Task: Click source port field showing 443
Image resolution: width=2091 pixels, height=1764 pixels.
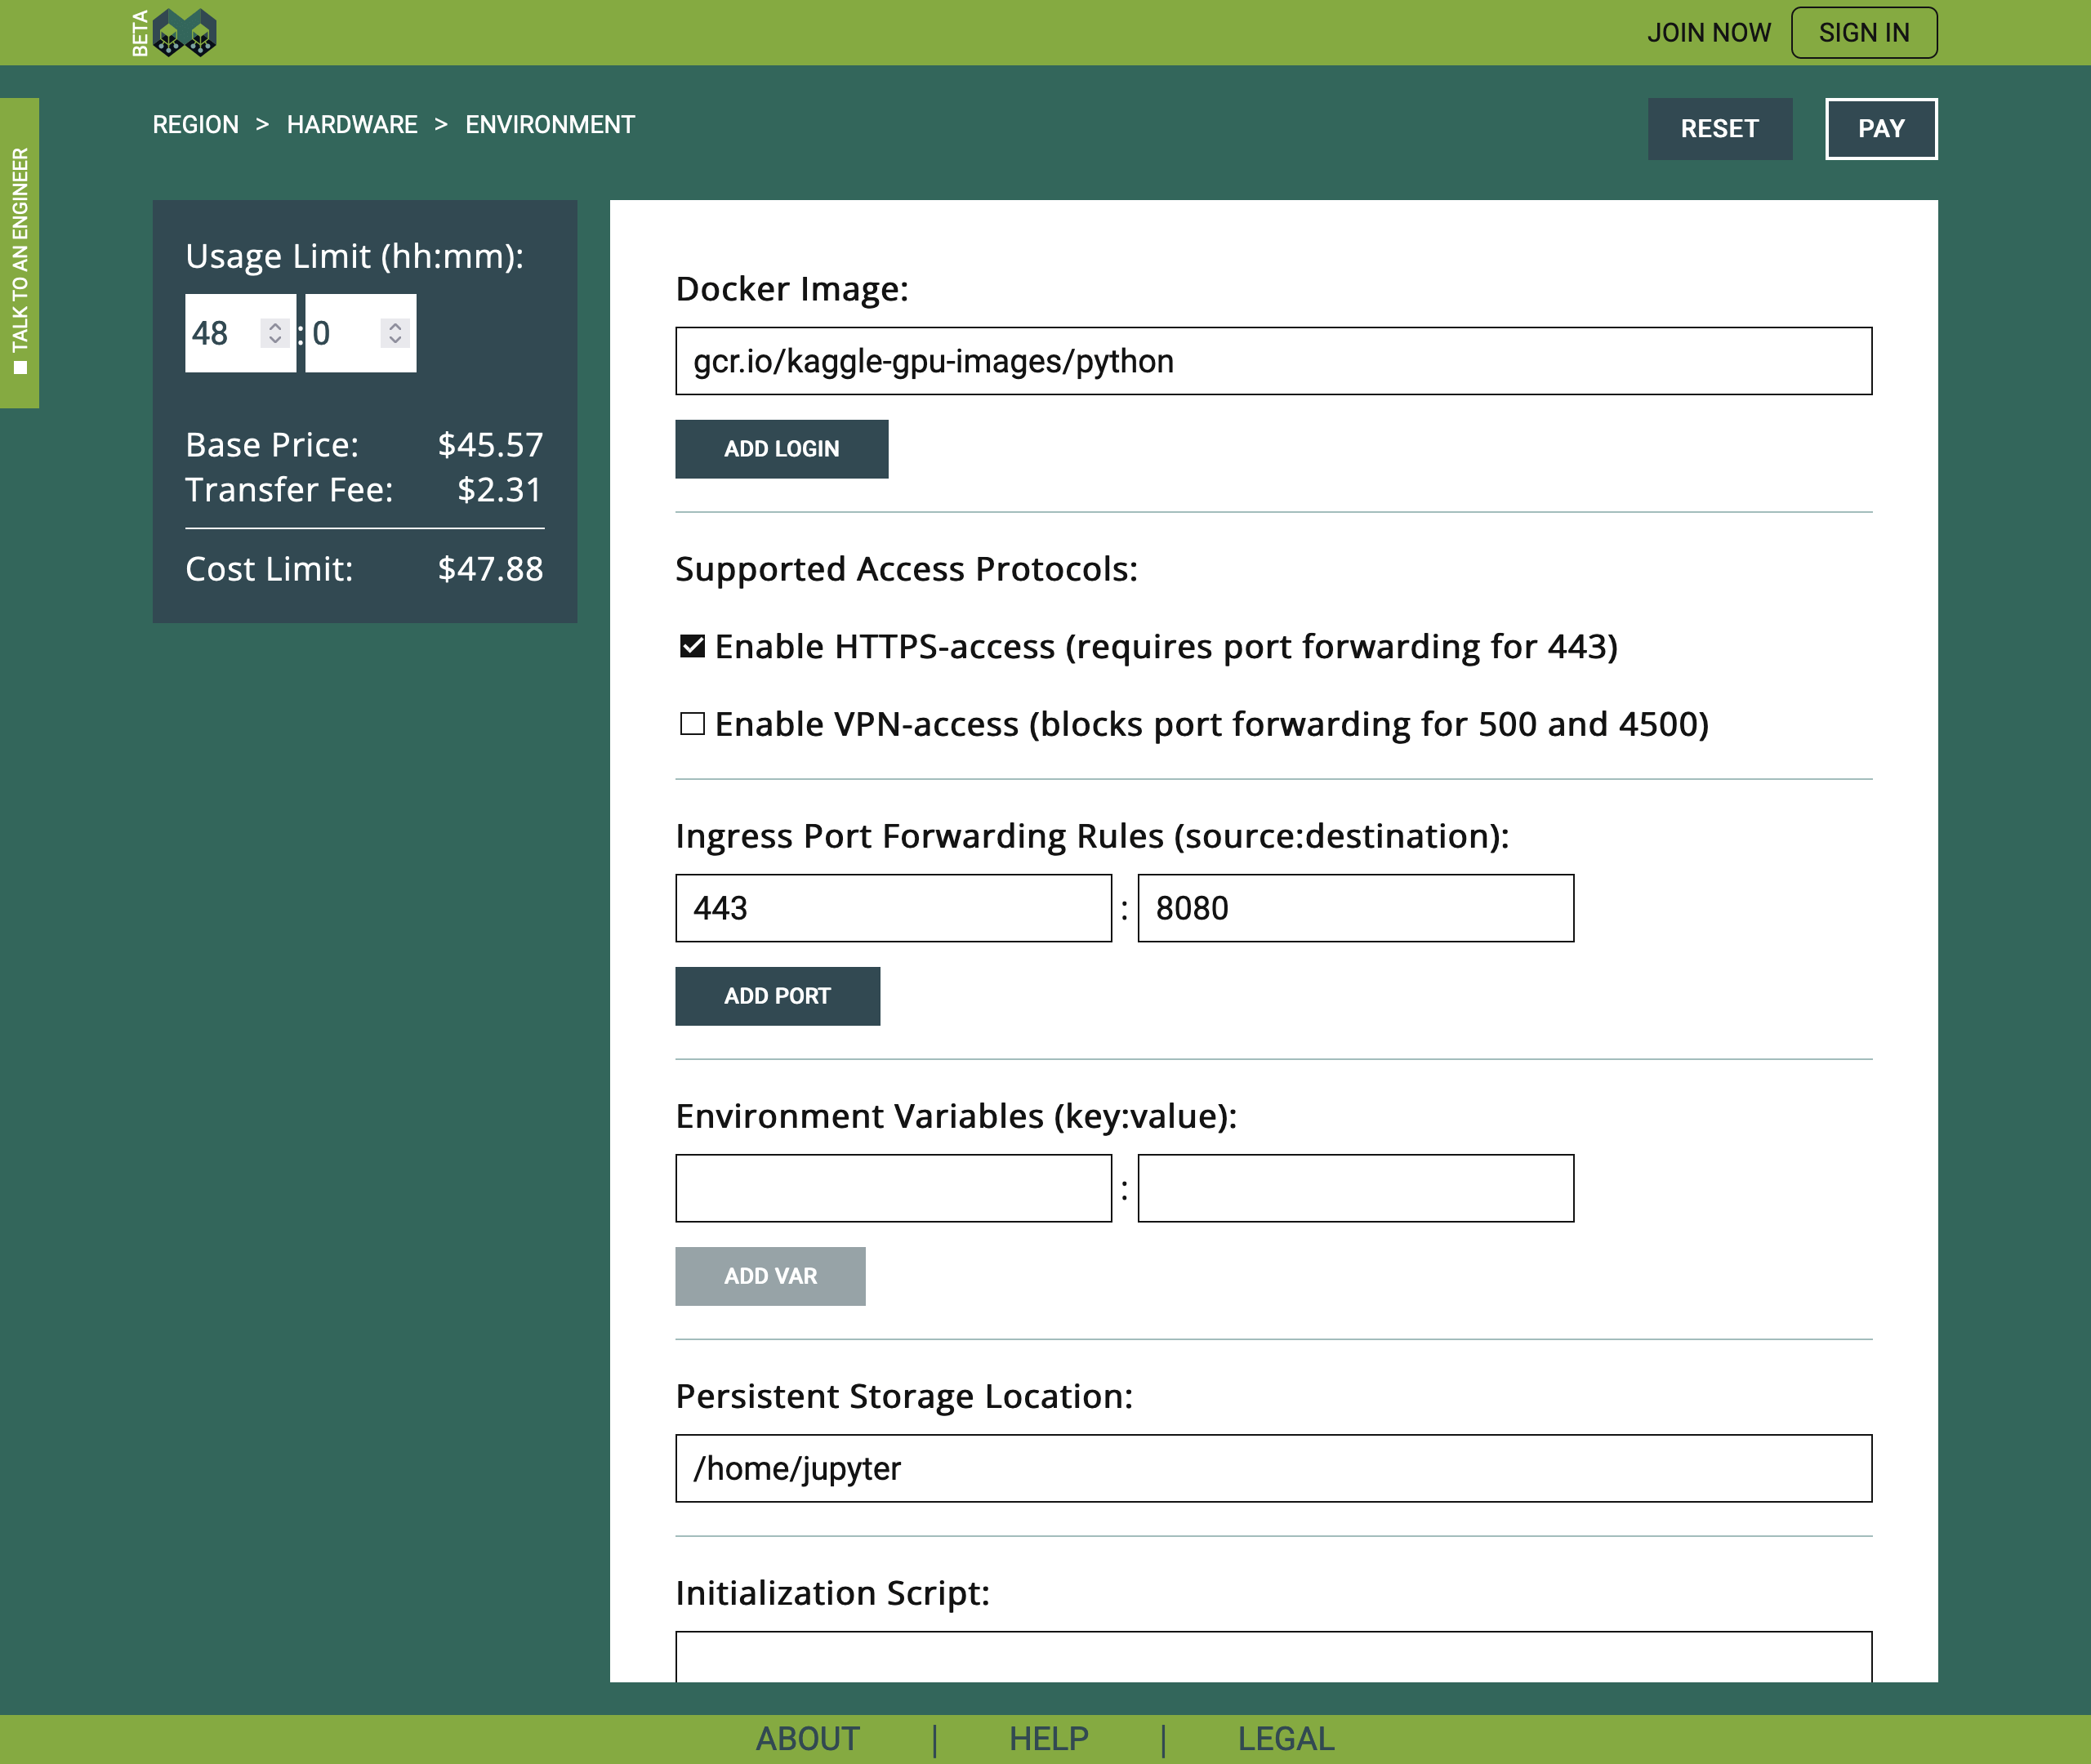Action: 893,908
